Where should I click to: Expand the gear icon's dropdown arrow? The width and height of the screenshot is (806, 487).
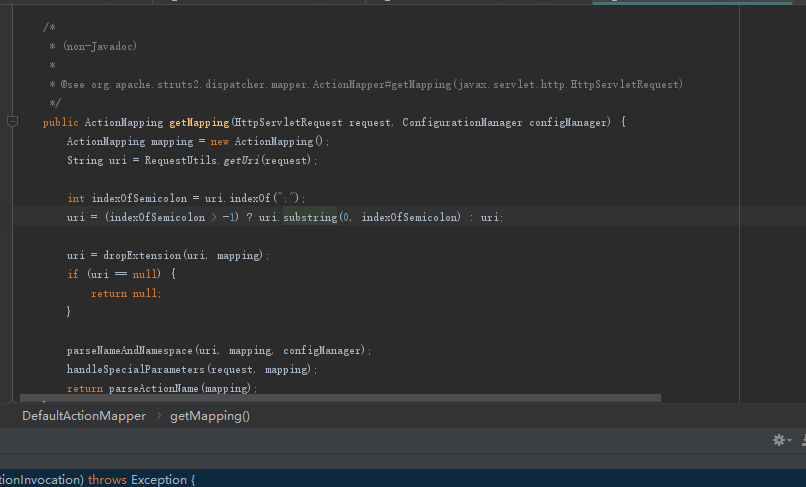[789, 440]
